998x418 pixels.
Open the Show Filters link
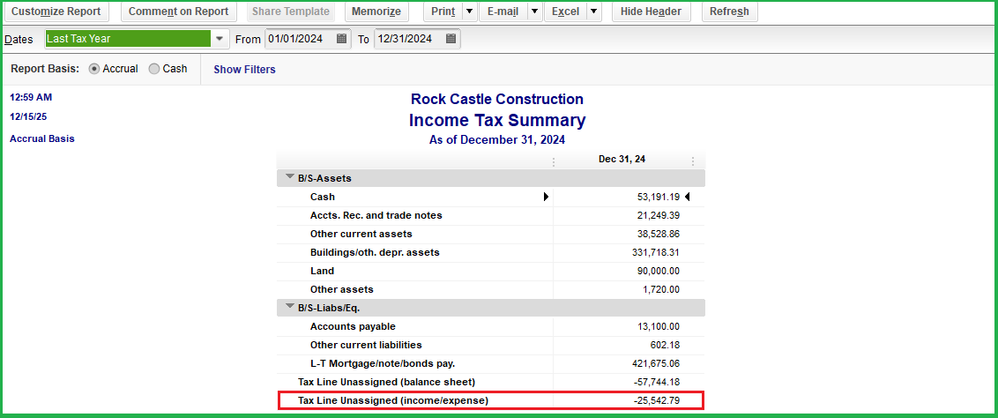244,69
